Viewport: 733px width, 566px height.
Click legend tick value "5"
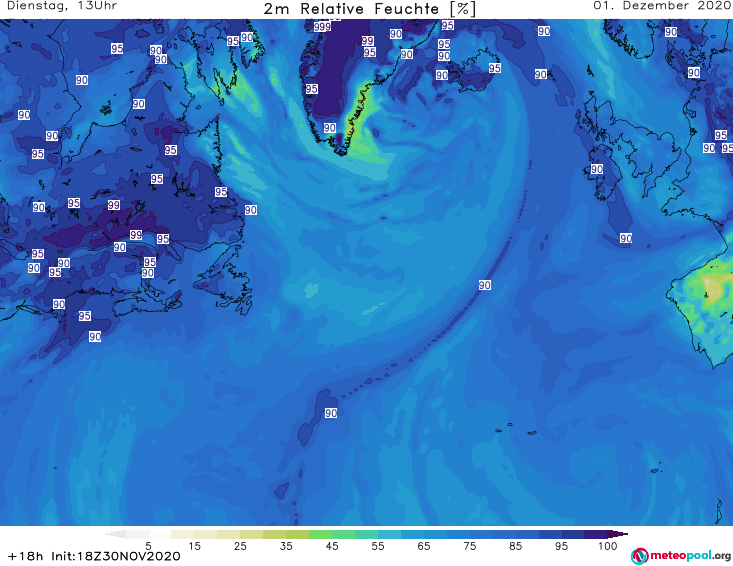(x=148, y=546)
